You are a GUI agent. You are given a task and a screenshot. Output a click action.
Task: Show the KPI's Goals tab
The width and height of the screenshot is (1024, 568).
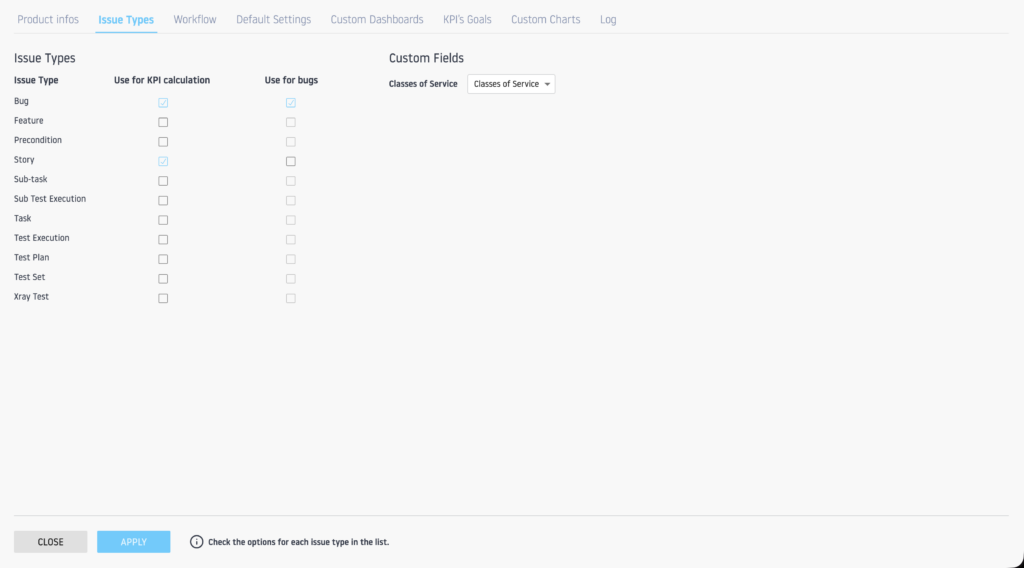(x=467, y=20)
